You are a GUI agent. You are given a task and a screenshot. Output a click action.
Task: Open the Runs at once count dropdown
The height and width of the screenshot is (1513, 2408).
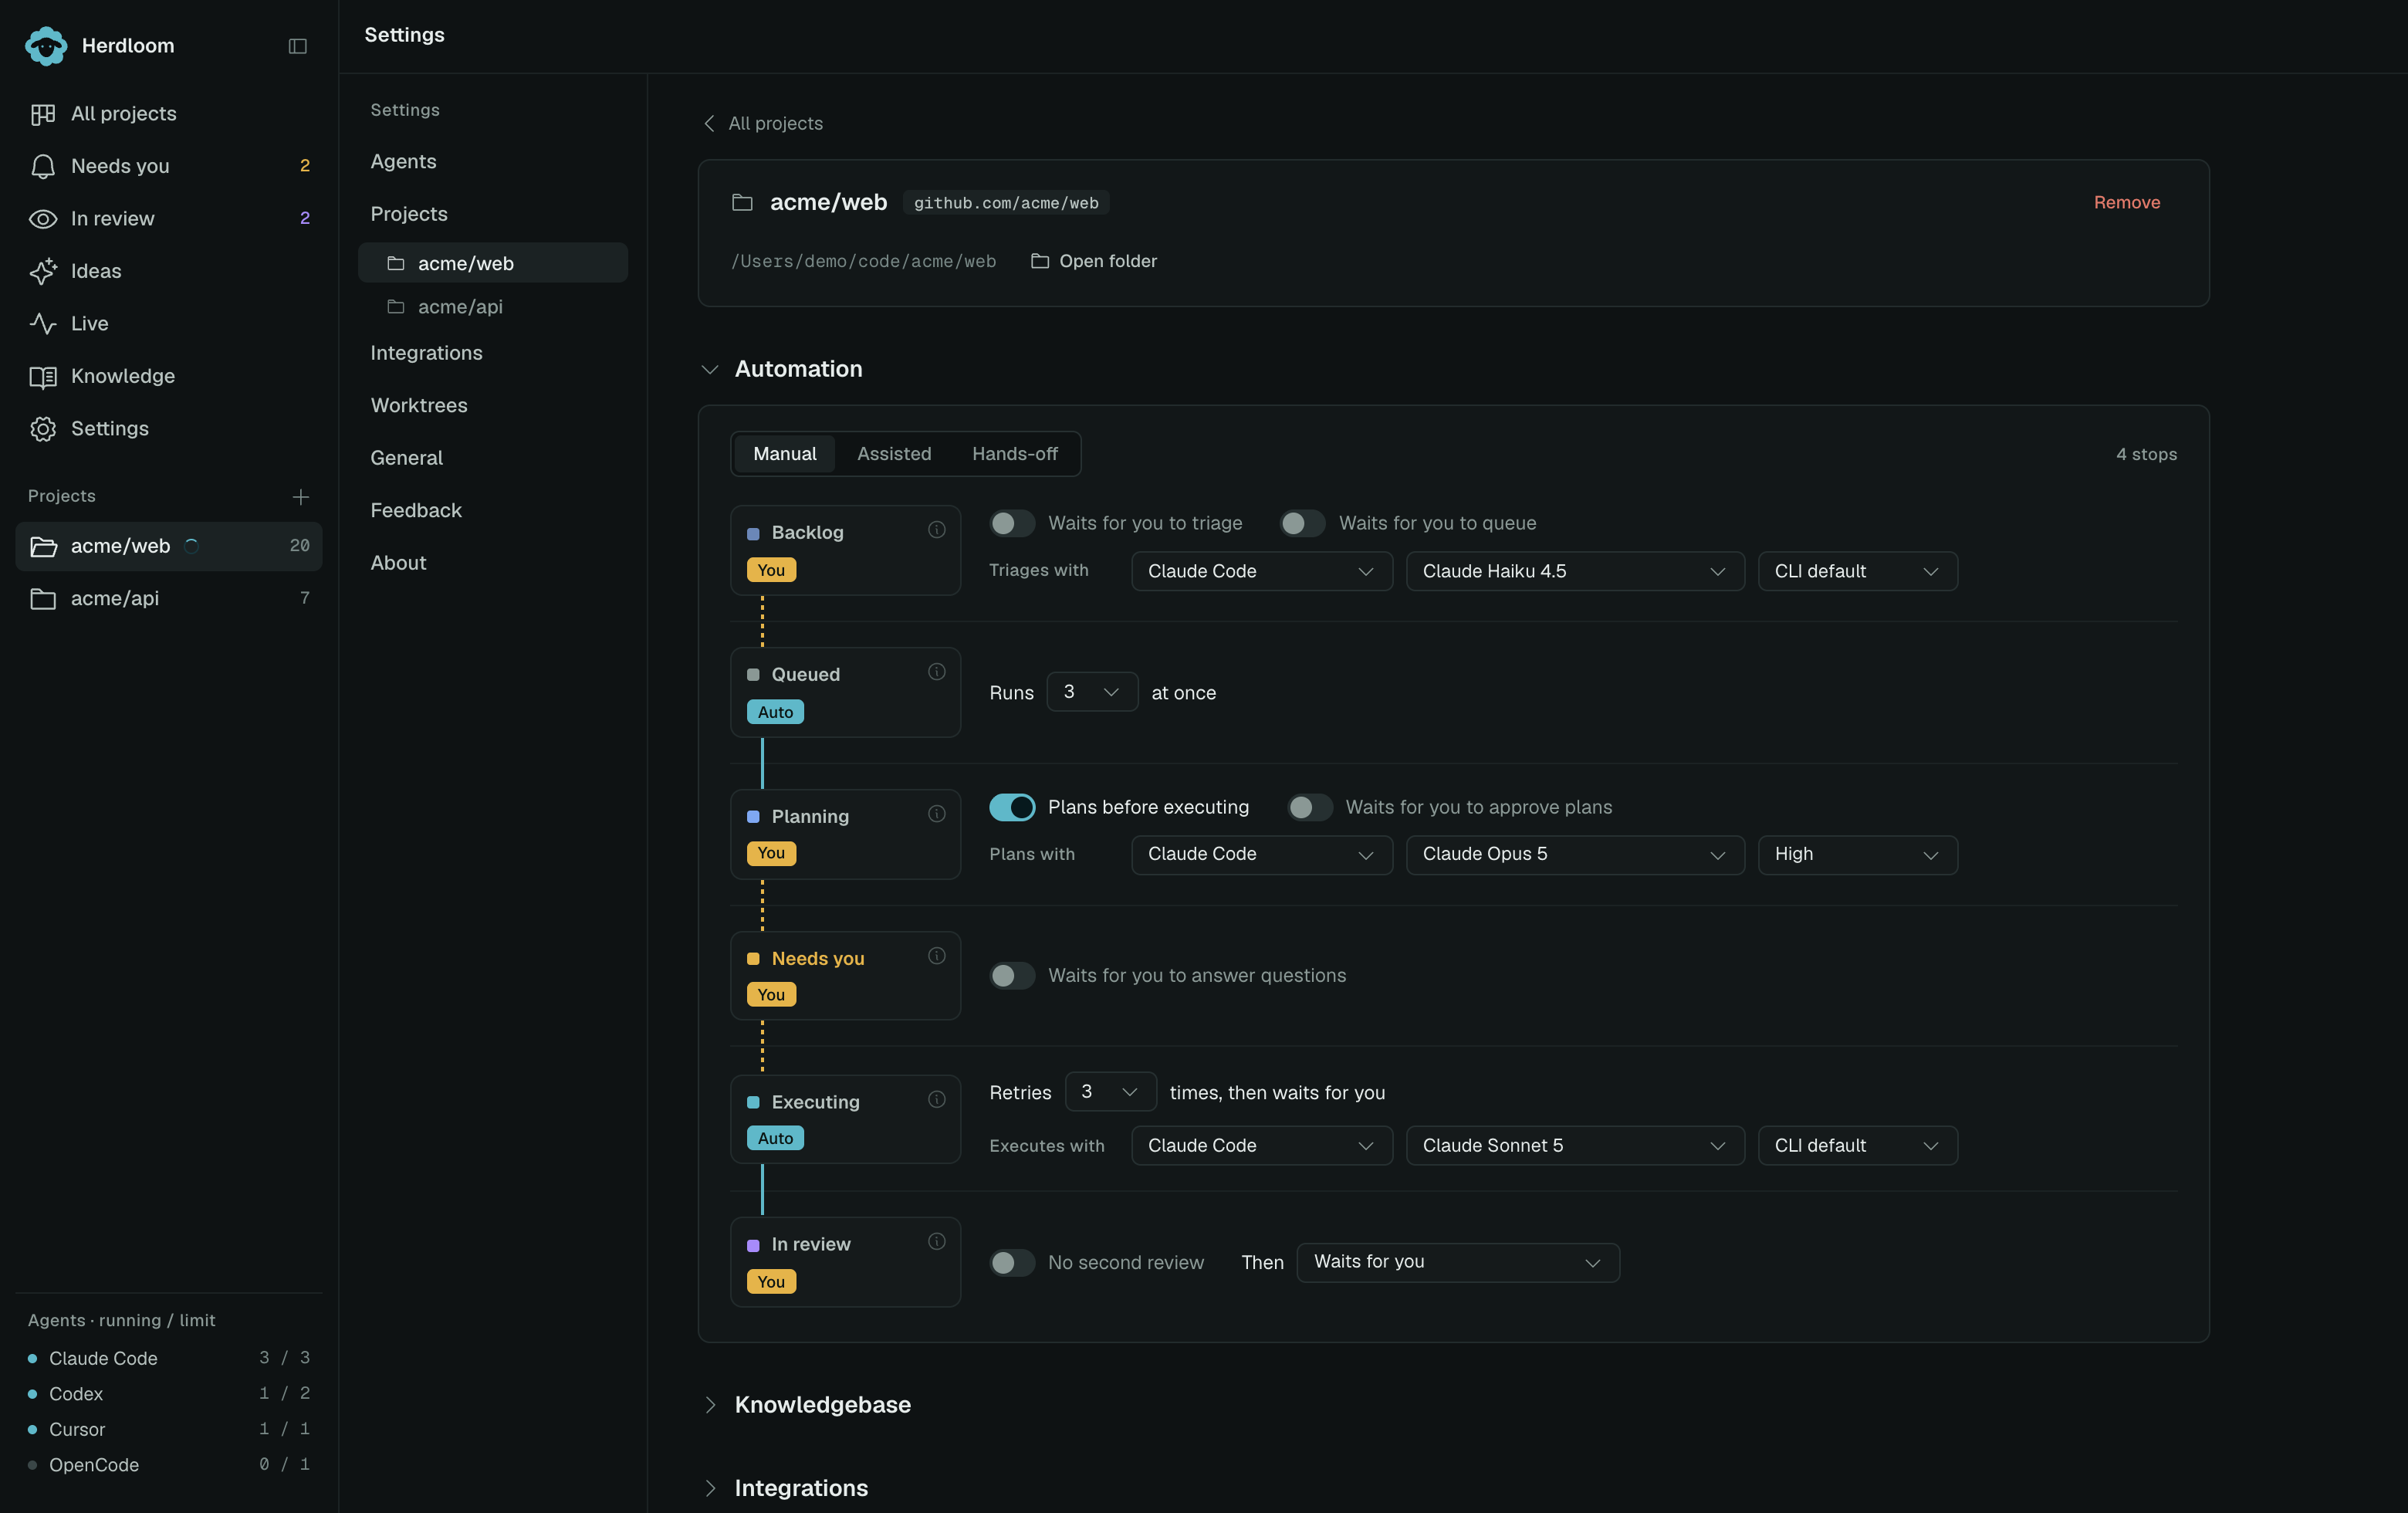(x=1092, y=692)
